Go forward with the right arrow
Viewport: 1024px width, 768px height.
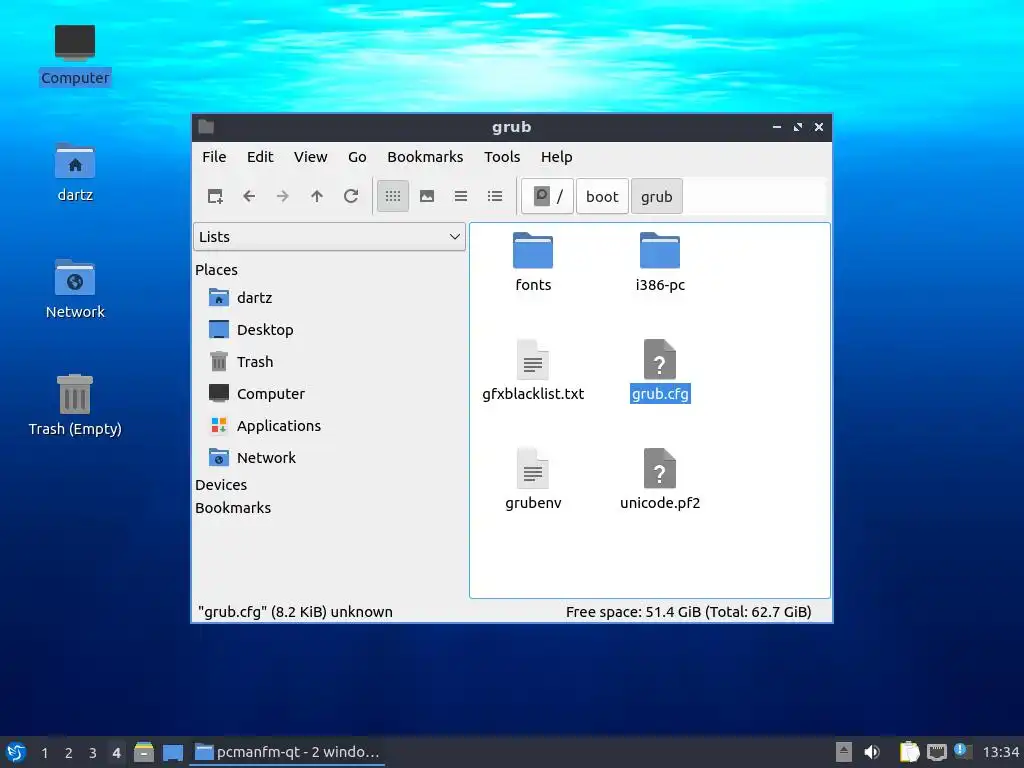[283, 196]
